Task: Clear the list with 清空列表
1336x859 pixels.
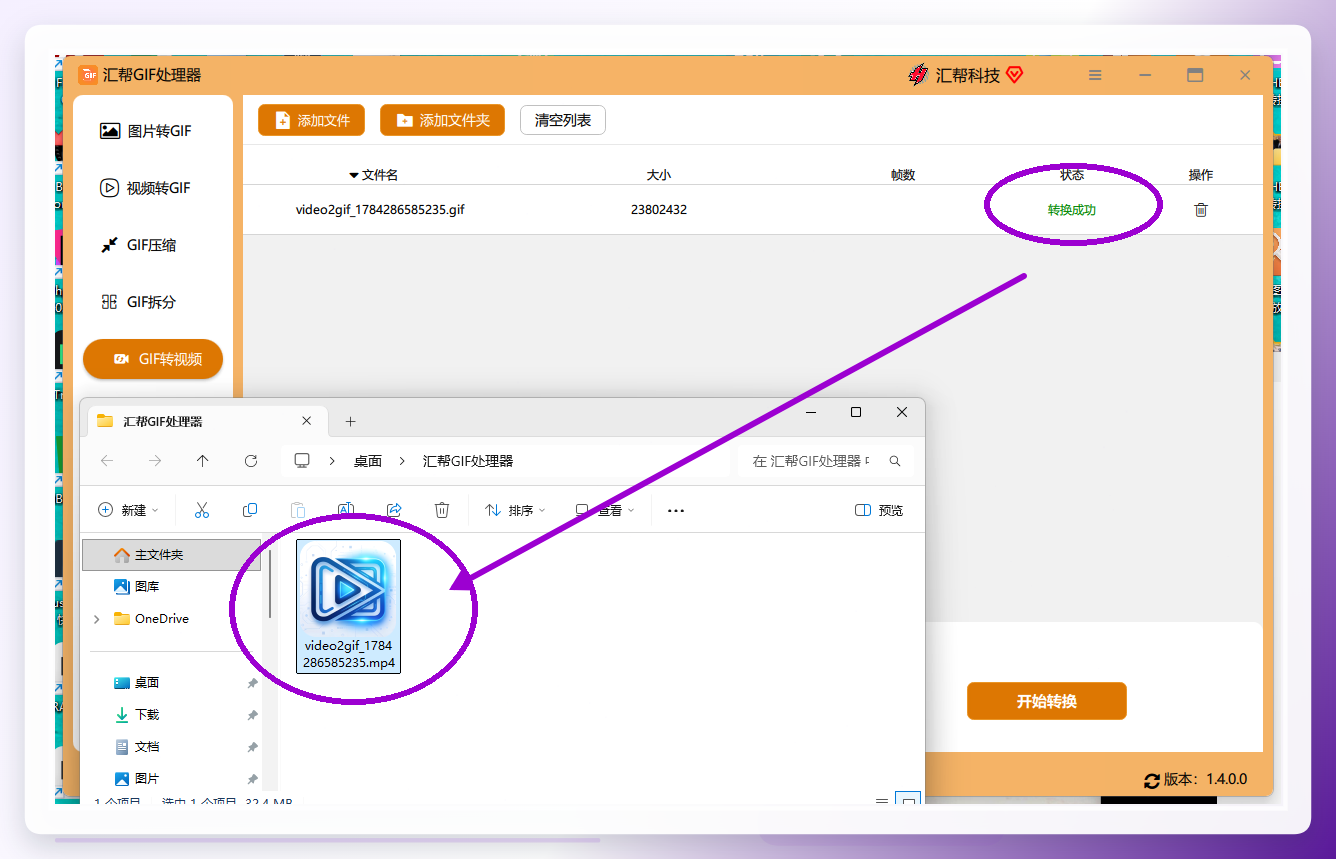Action: tap(563, 120)
